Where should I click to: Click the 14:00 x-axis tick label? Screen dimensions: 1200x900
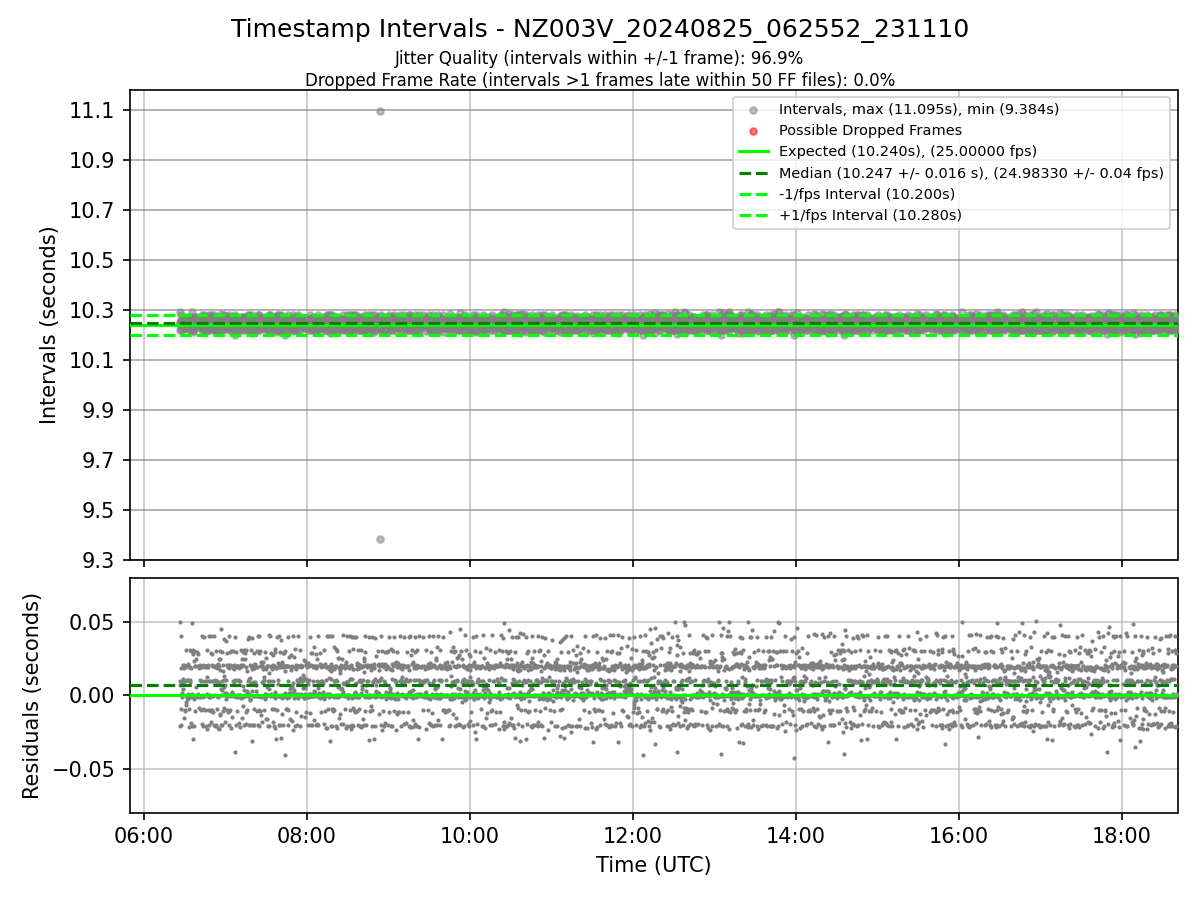tap(795, 835)
